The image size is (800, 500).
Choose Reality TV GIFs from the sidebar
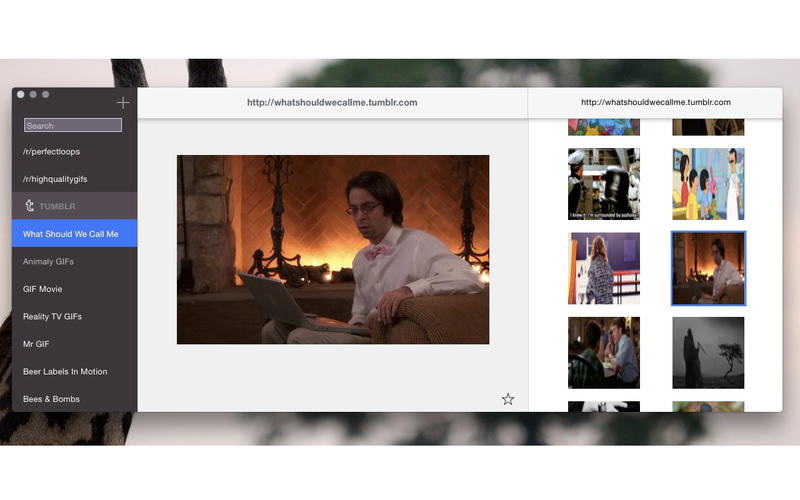[x=53, y=317]
